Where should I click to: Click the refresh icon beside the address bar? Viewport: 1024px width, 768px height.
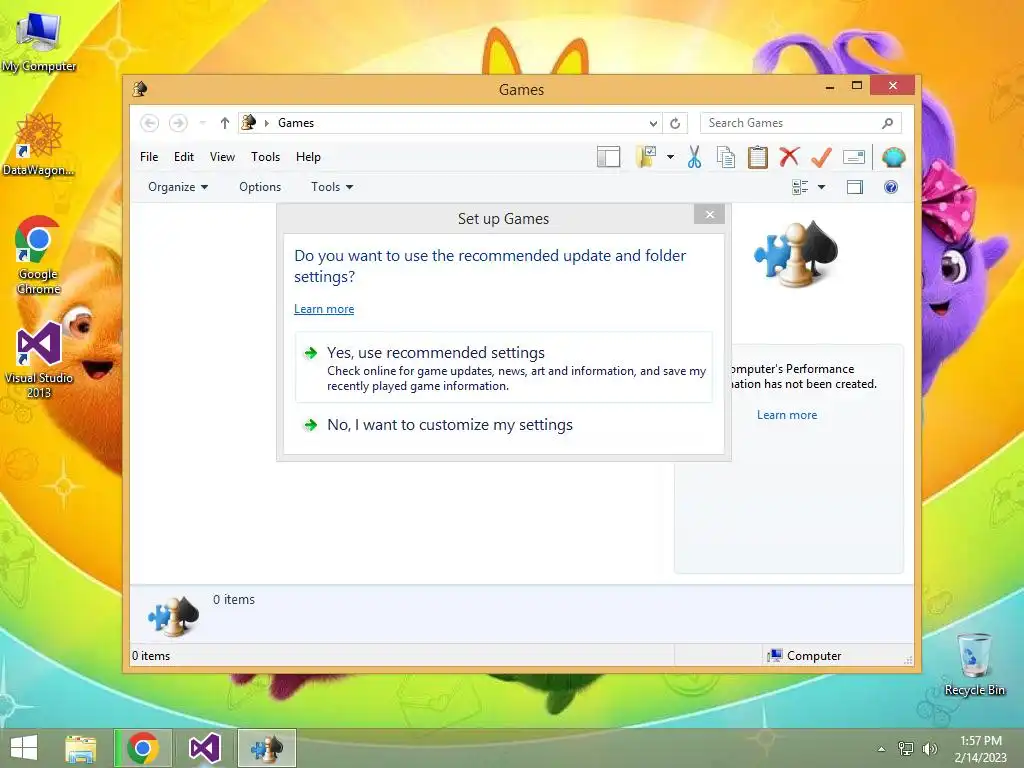tap(675, 123)
